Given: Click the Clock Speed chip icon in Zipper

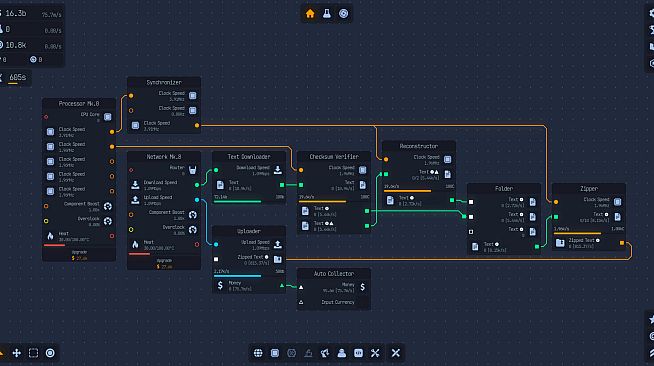Looking at the screenshot, I should (x=618, y=202).
